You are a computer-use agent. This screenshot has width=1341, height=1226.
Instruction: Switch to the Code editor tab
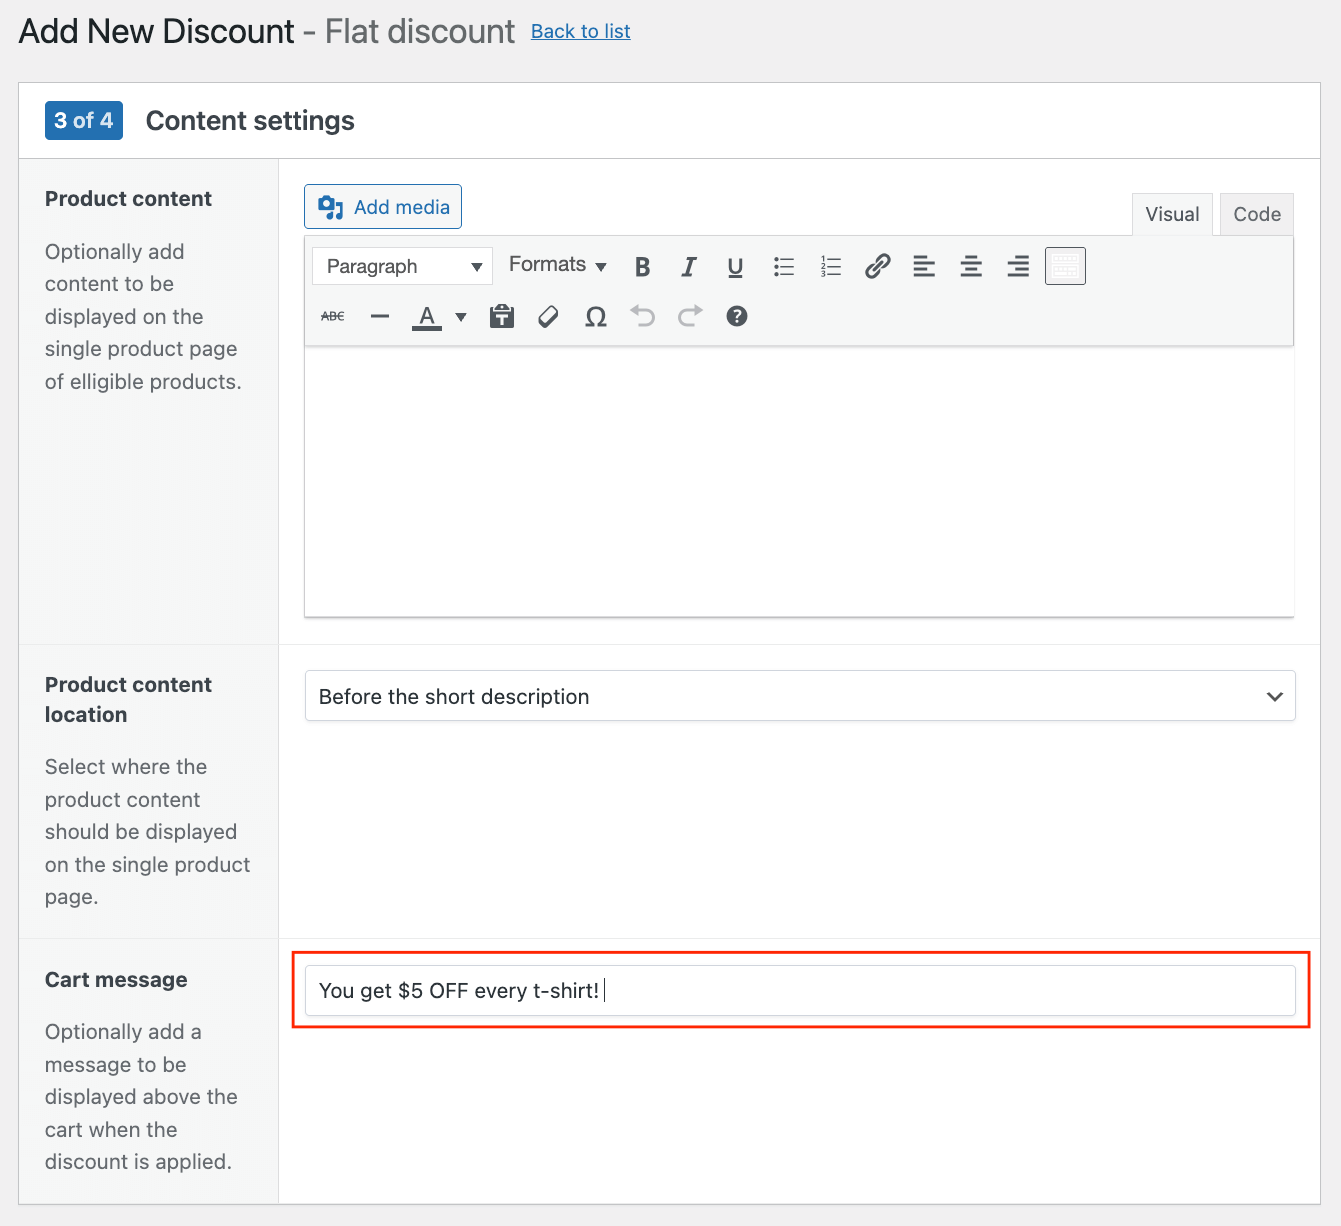tap(1257, 214)
